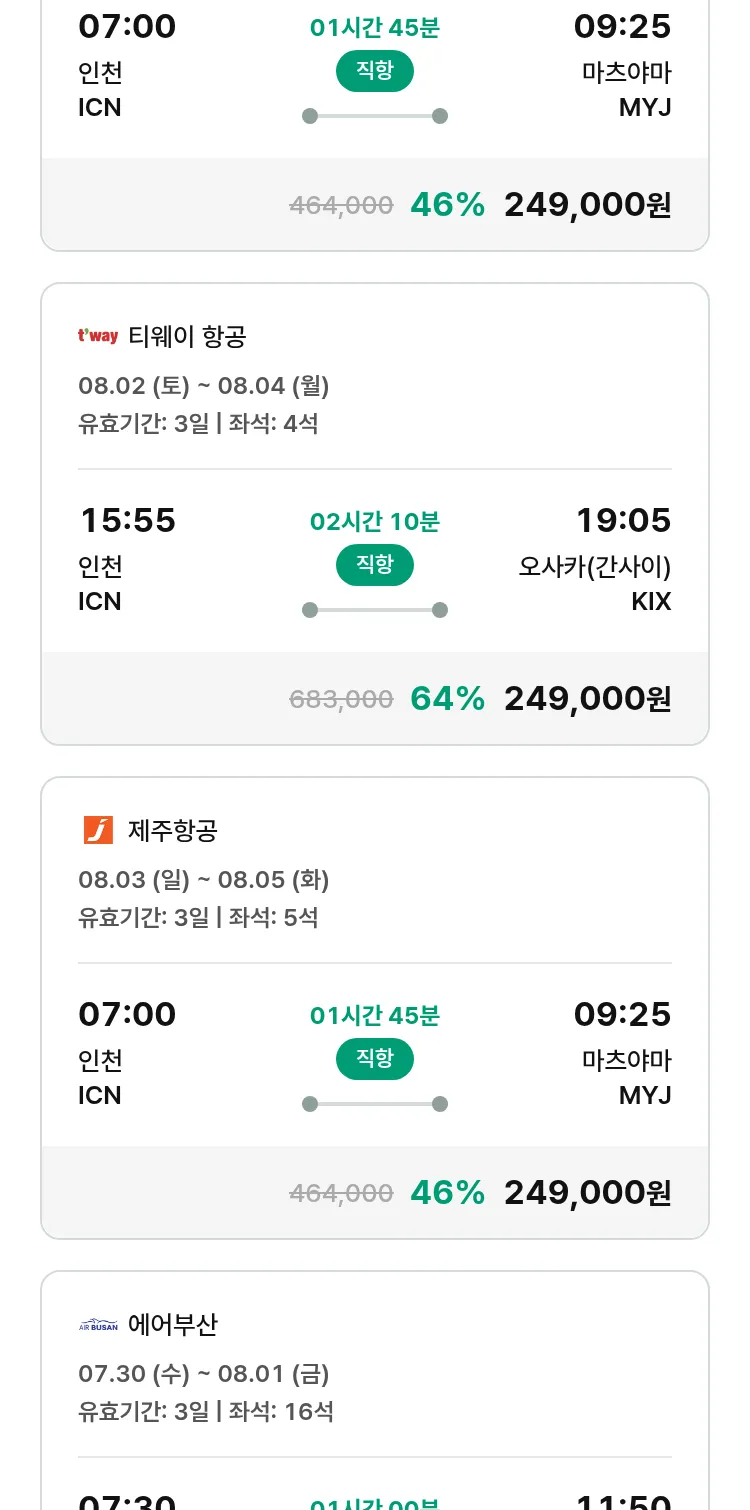
Task: Tap the Air Busan logo
Action: 98,1325
